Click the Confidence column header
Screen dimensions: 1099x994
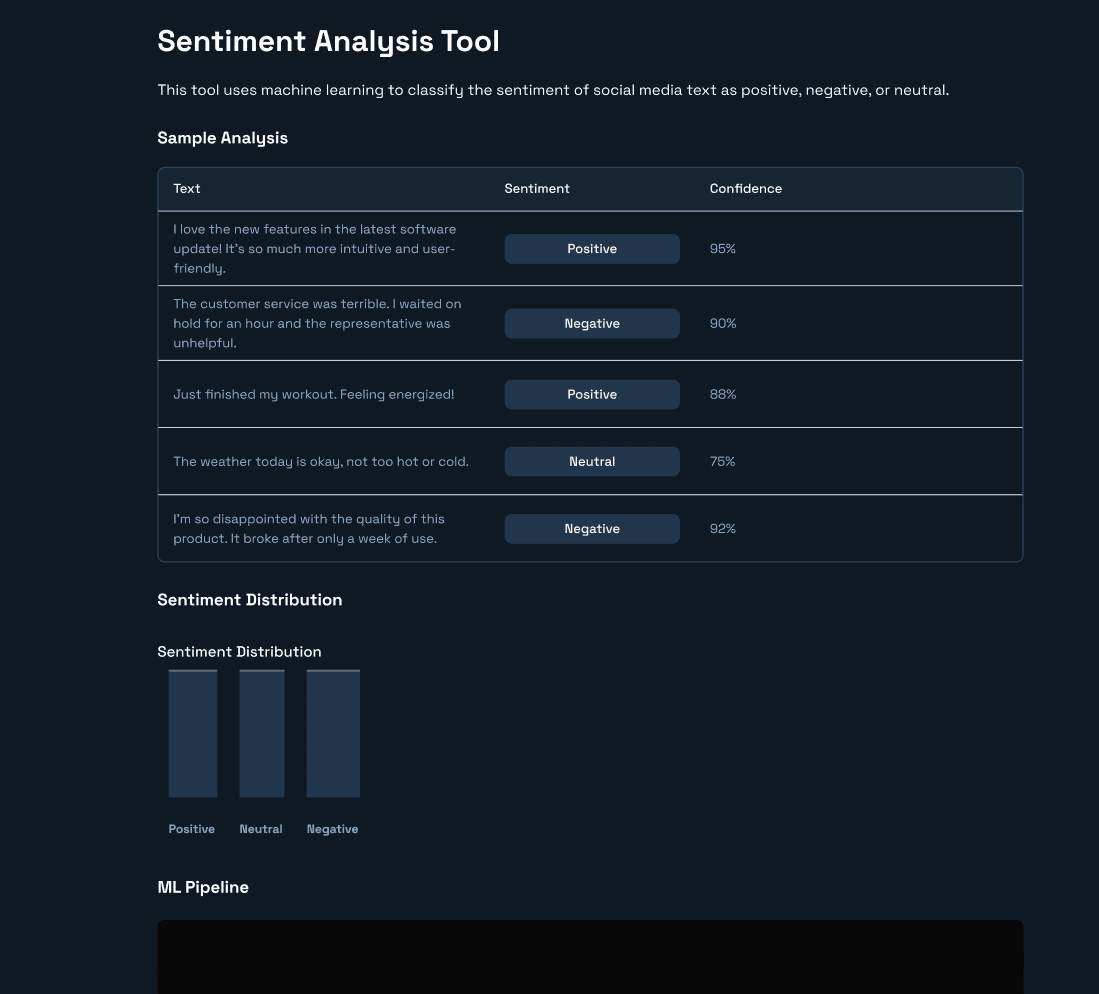pyautogui.click(x=746, y=189)
